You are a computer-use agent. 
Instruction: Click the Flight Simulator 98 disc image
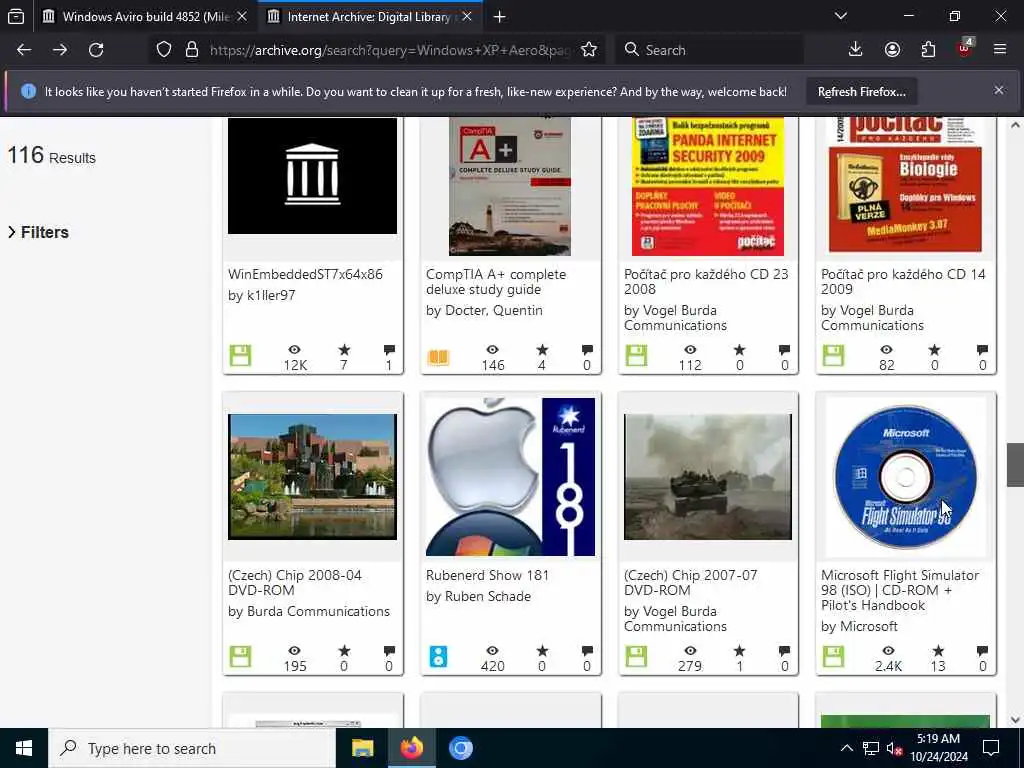[906, 477]
